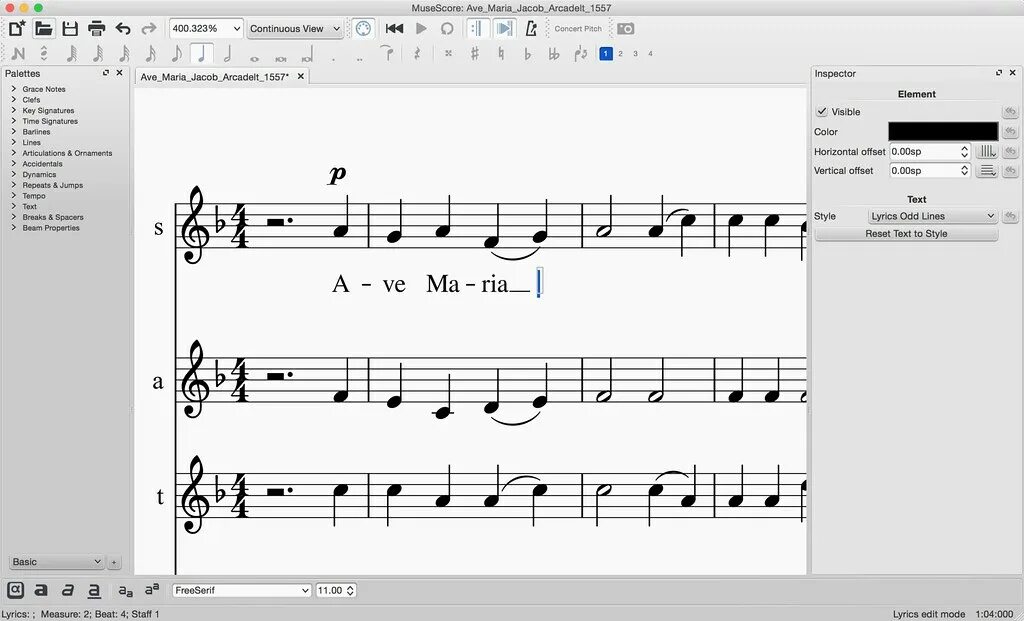Toggle the metronome icon
Image resolution: width=1024 pixels, height=621 pixels.
point(531,28)
